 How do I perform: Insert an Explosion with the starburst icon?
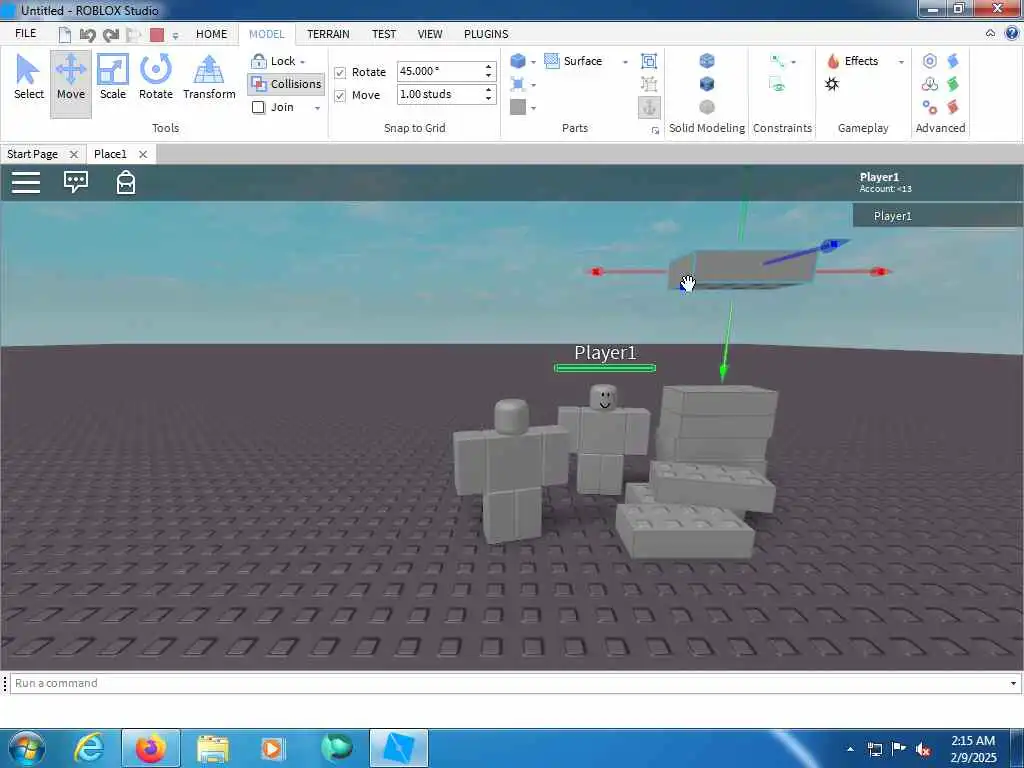(x=832, y=84)
